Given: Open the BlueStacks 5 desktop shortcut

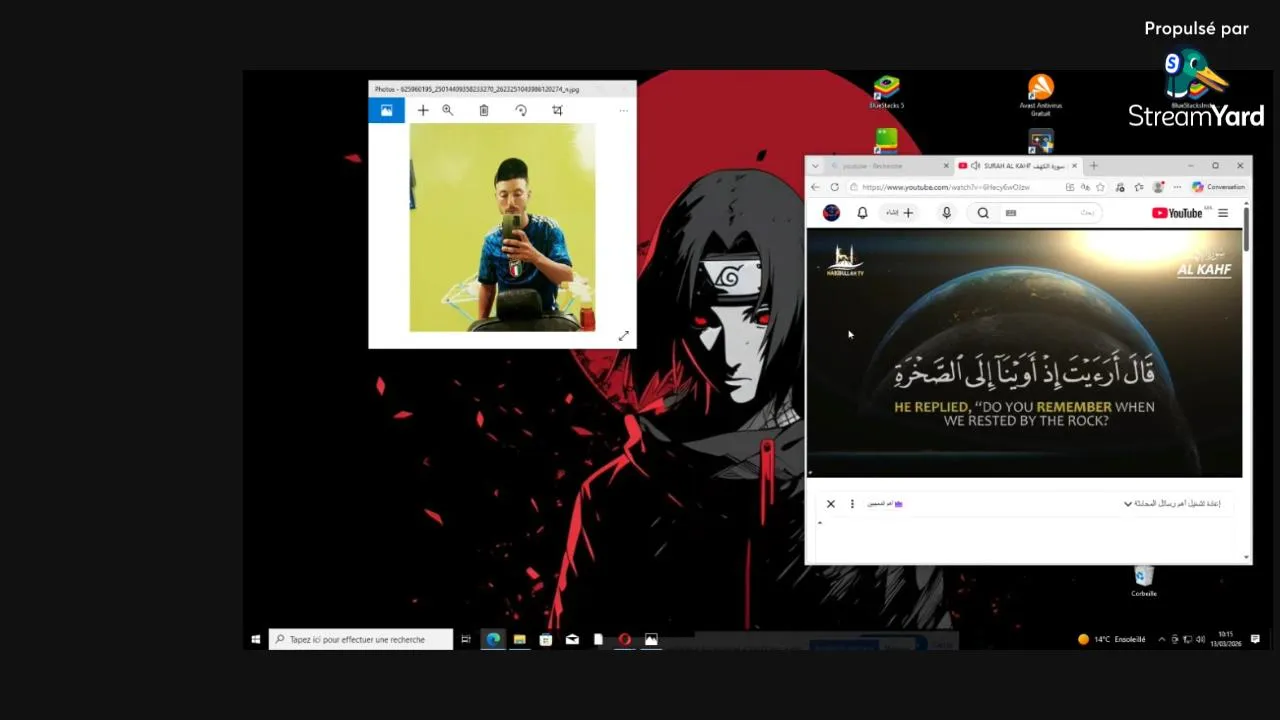Looking at the screenshot, I should point(886,92).
